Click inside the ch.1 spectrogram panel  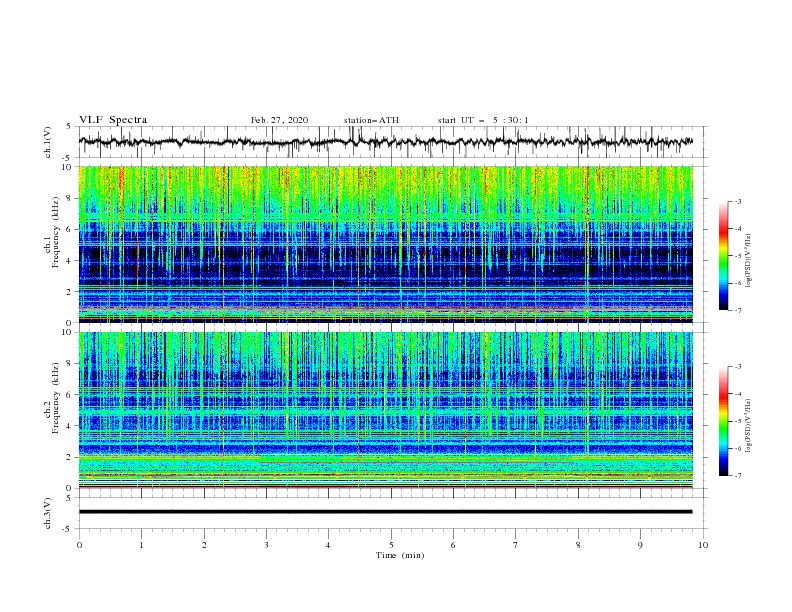coord(386,244)
